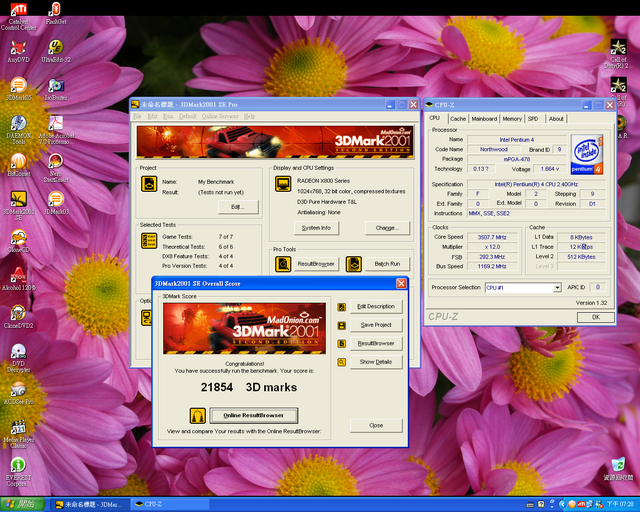The height and width of the screenshot is (512, 640).
Task: Click the Online ResultBrowser button
Action: coord(253,416)
